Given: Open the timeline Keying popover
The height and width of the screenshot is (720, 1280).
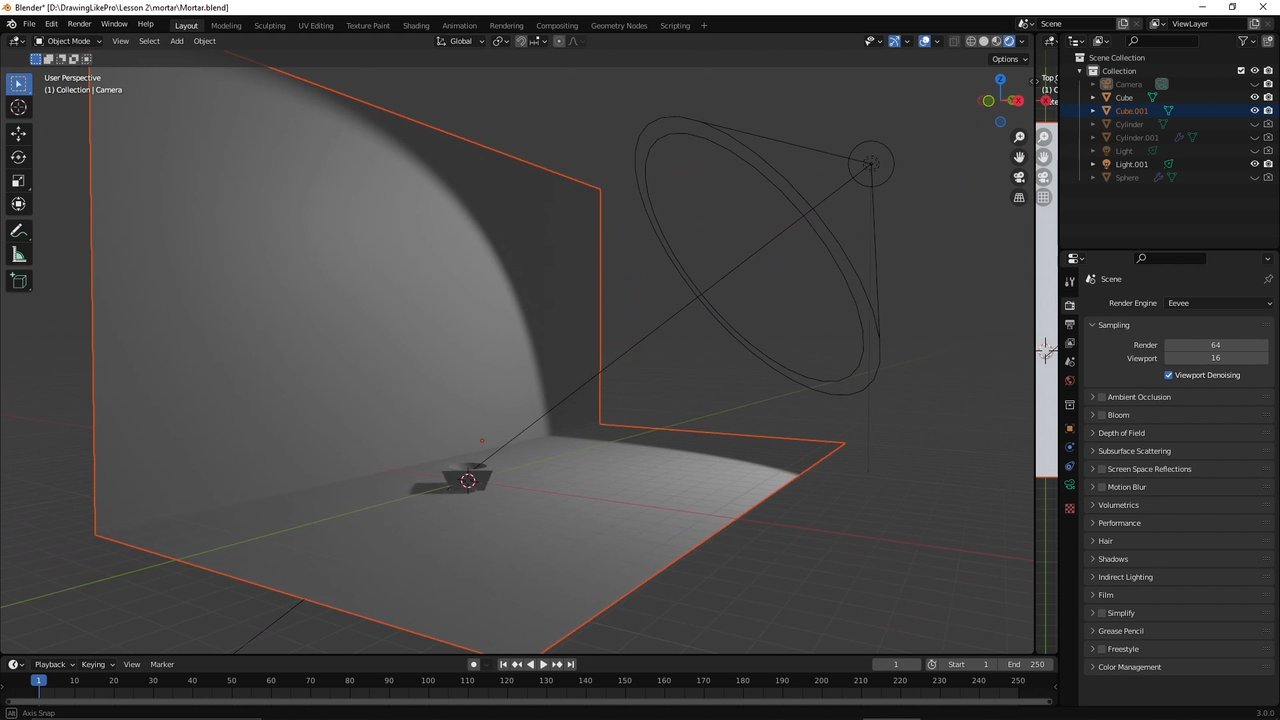Looking at the screenshot, I should [x=98, y=664].
